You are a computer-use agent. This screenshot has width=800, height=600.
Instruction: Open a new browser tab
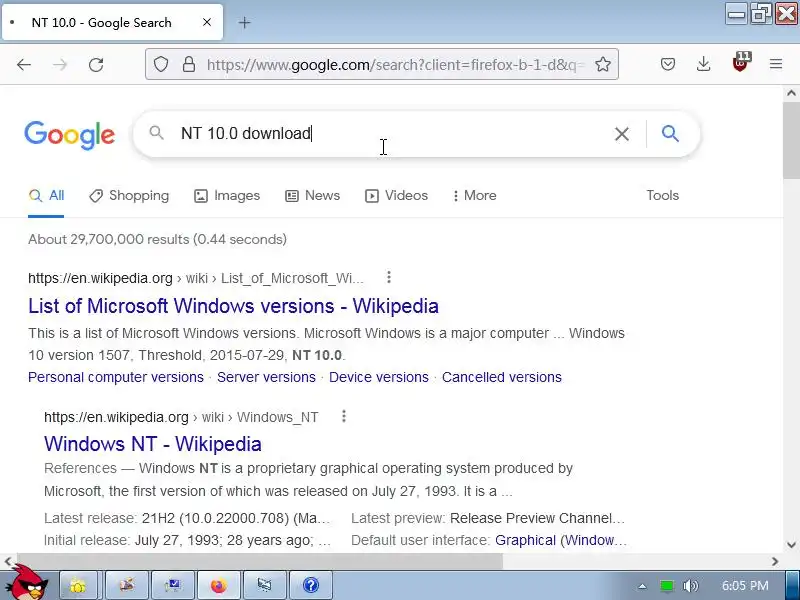coord(244,22)
